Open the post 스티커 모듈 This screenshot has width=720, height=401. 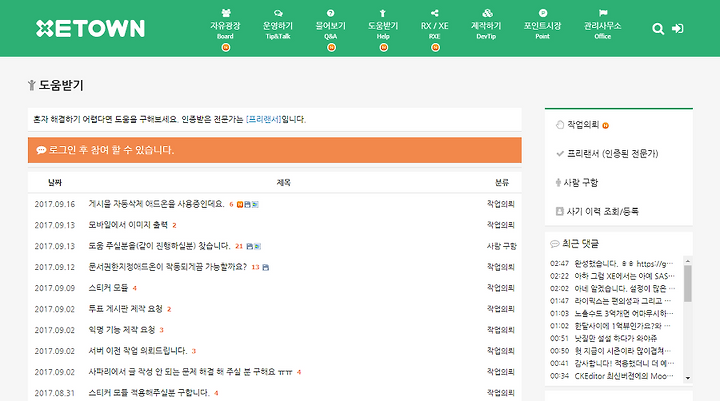click(108, 288)
